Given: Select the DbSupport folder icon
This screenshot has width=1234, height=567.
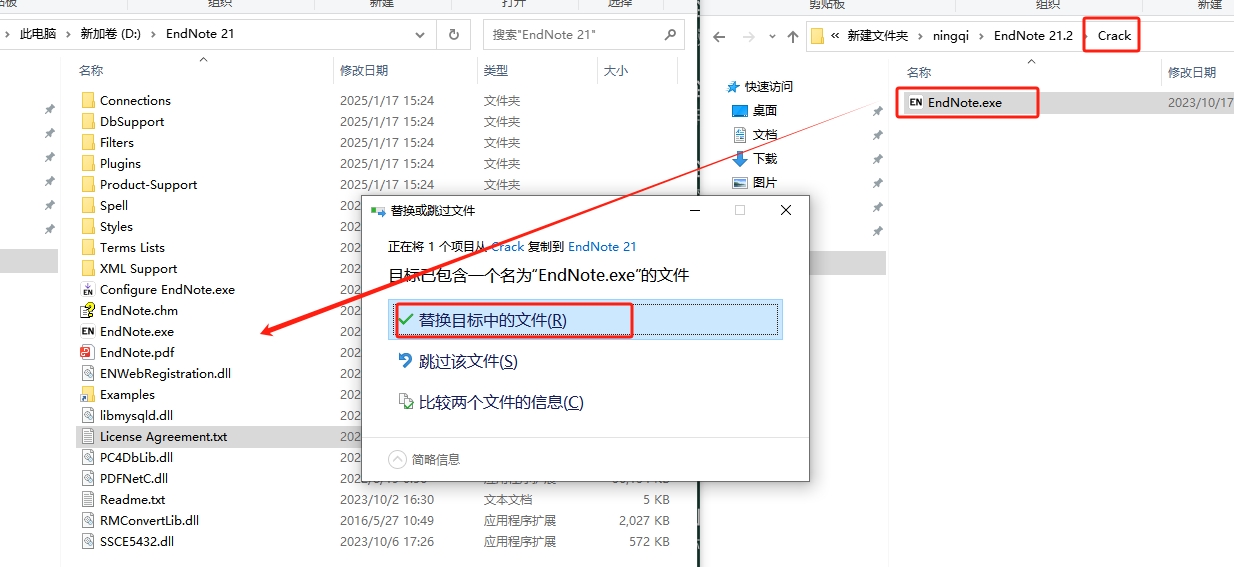Looking at the screenshot, I should tap(87, 121).
